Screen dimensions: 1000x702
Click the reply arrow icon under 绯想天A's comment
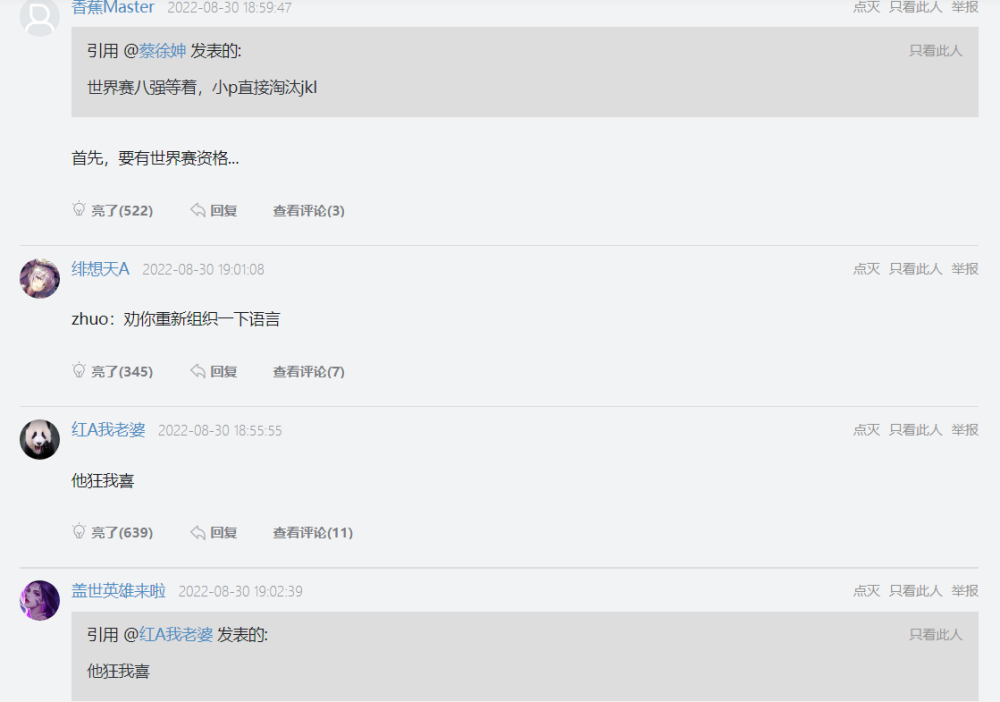point(199,371)
